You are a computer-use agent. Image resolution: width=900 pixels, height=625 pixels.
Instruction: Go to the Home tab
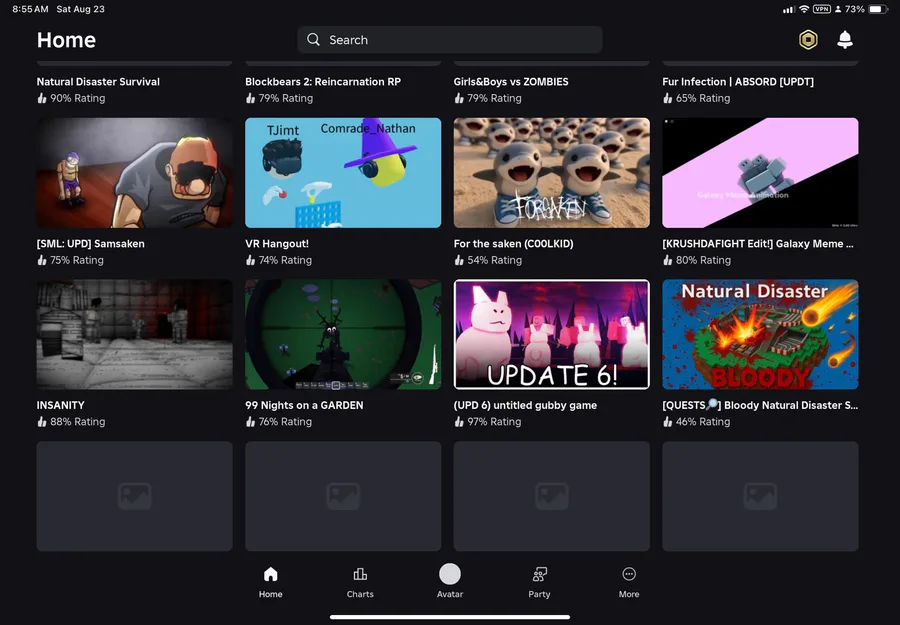pos(270,582)
